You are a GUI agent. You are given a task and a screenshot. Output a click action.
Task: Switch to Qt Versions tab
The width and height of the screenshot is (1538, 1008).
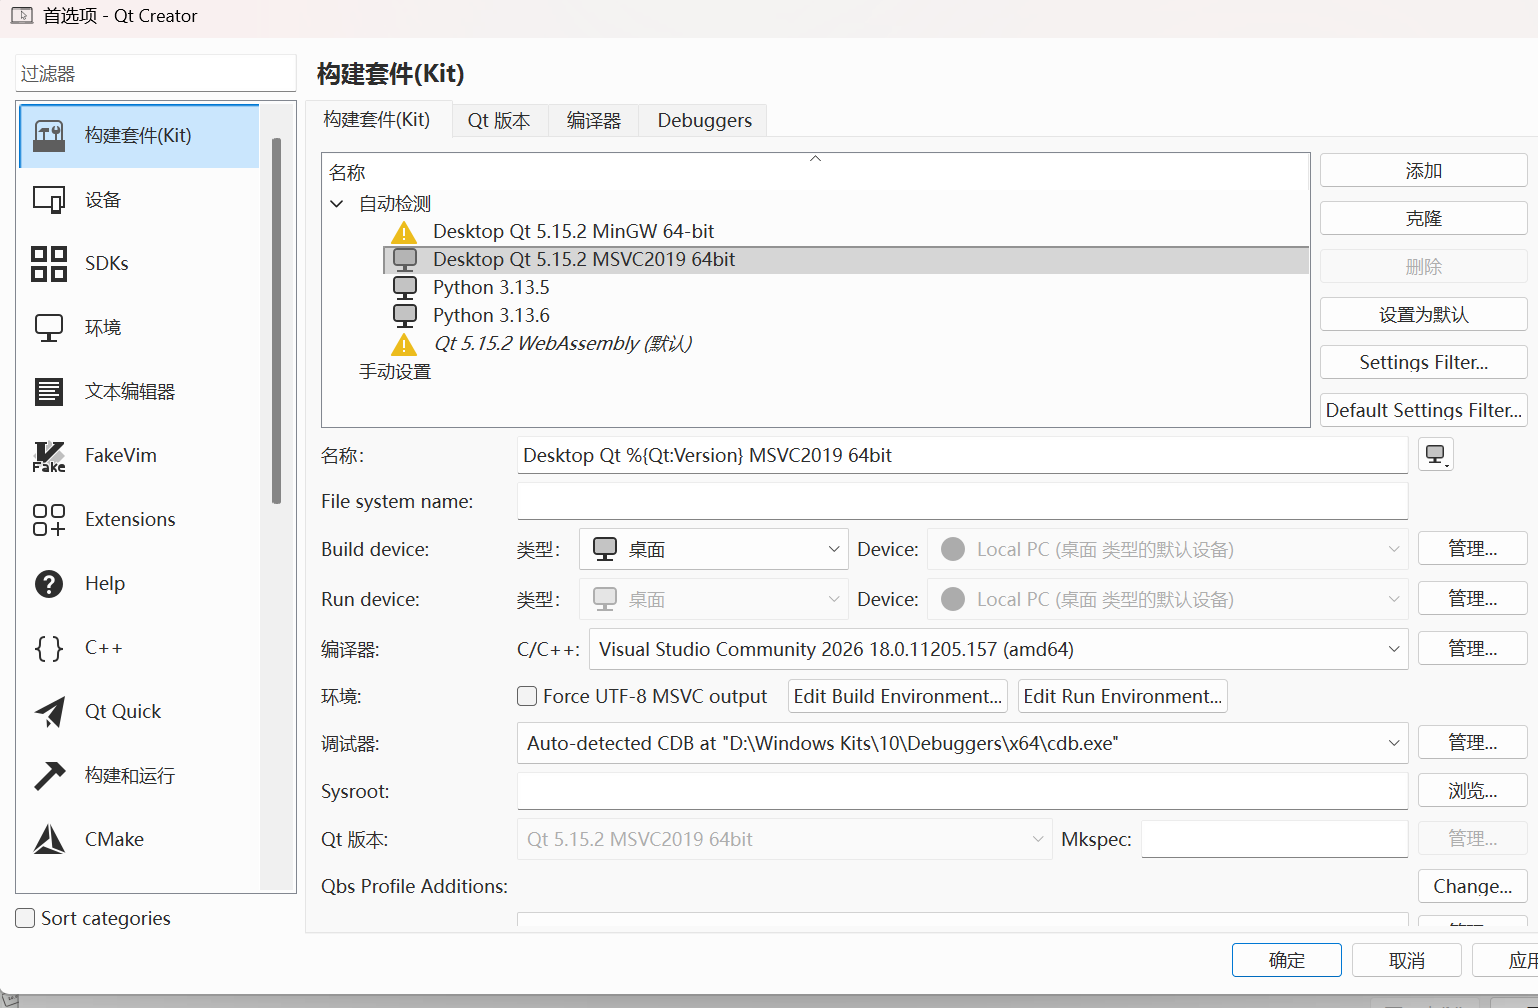coord(499,121)
